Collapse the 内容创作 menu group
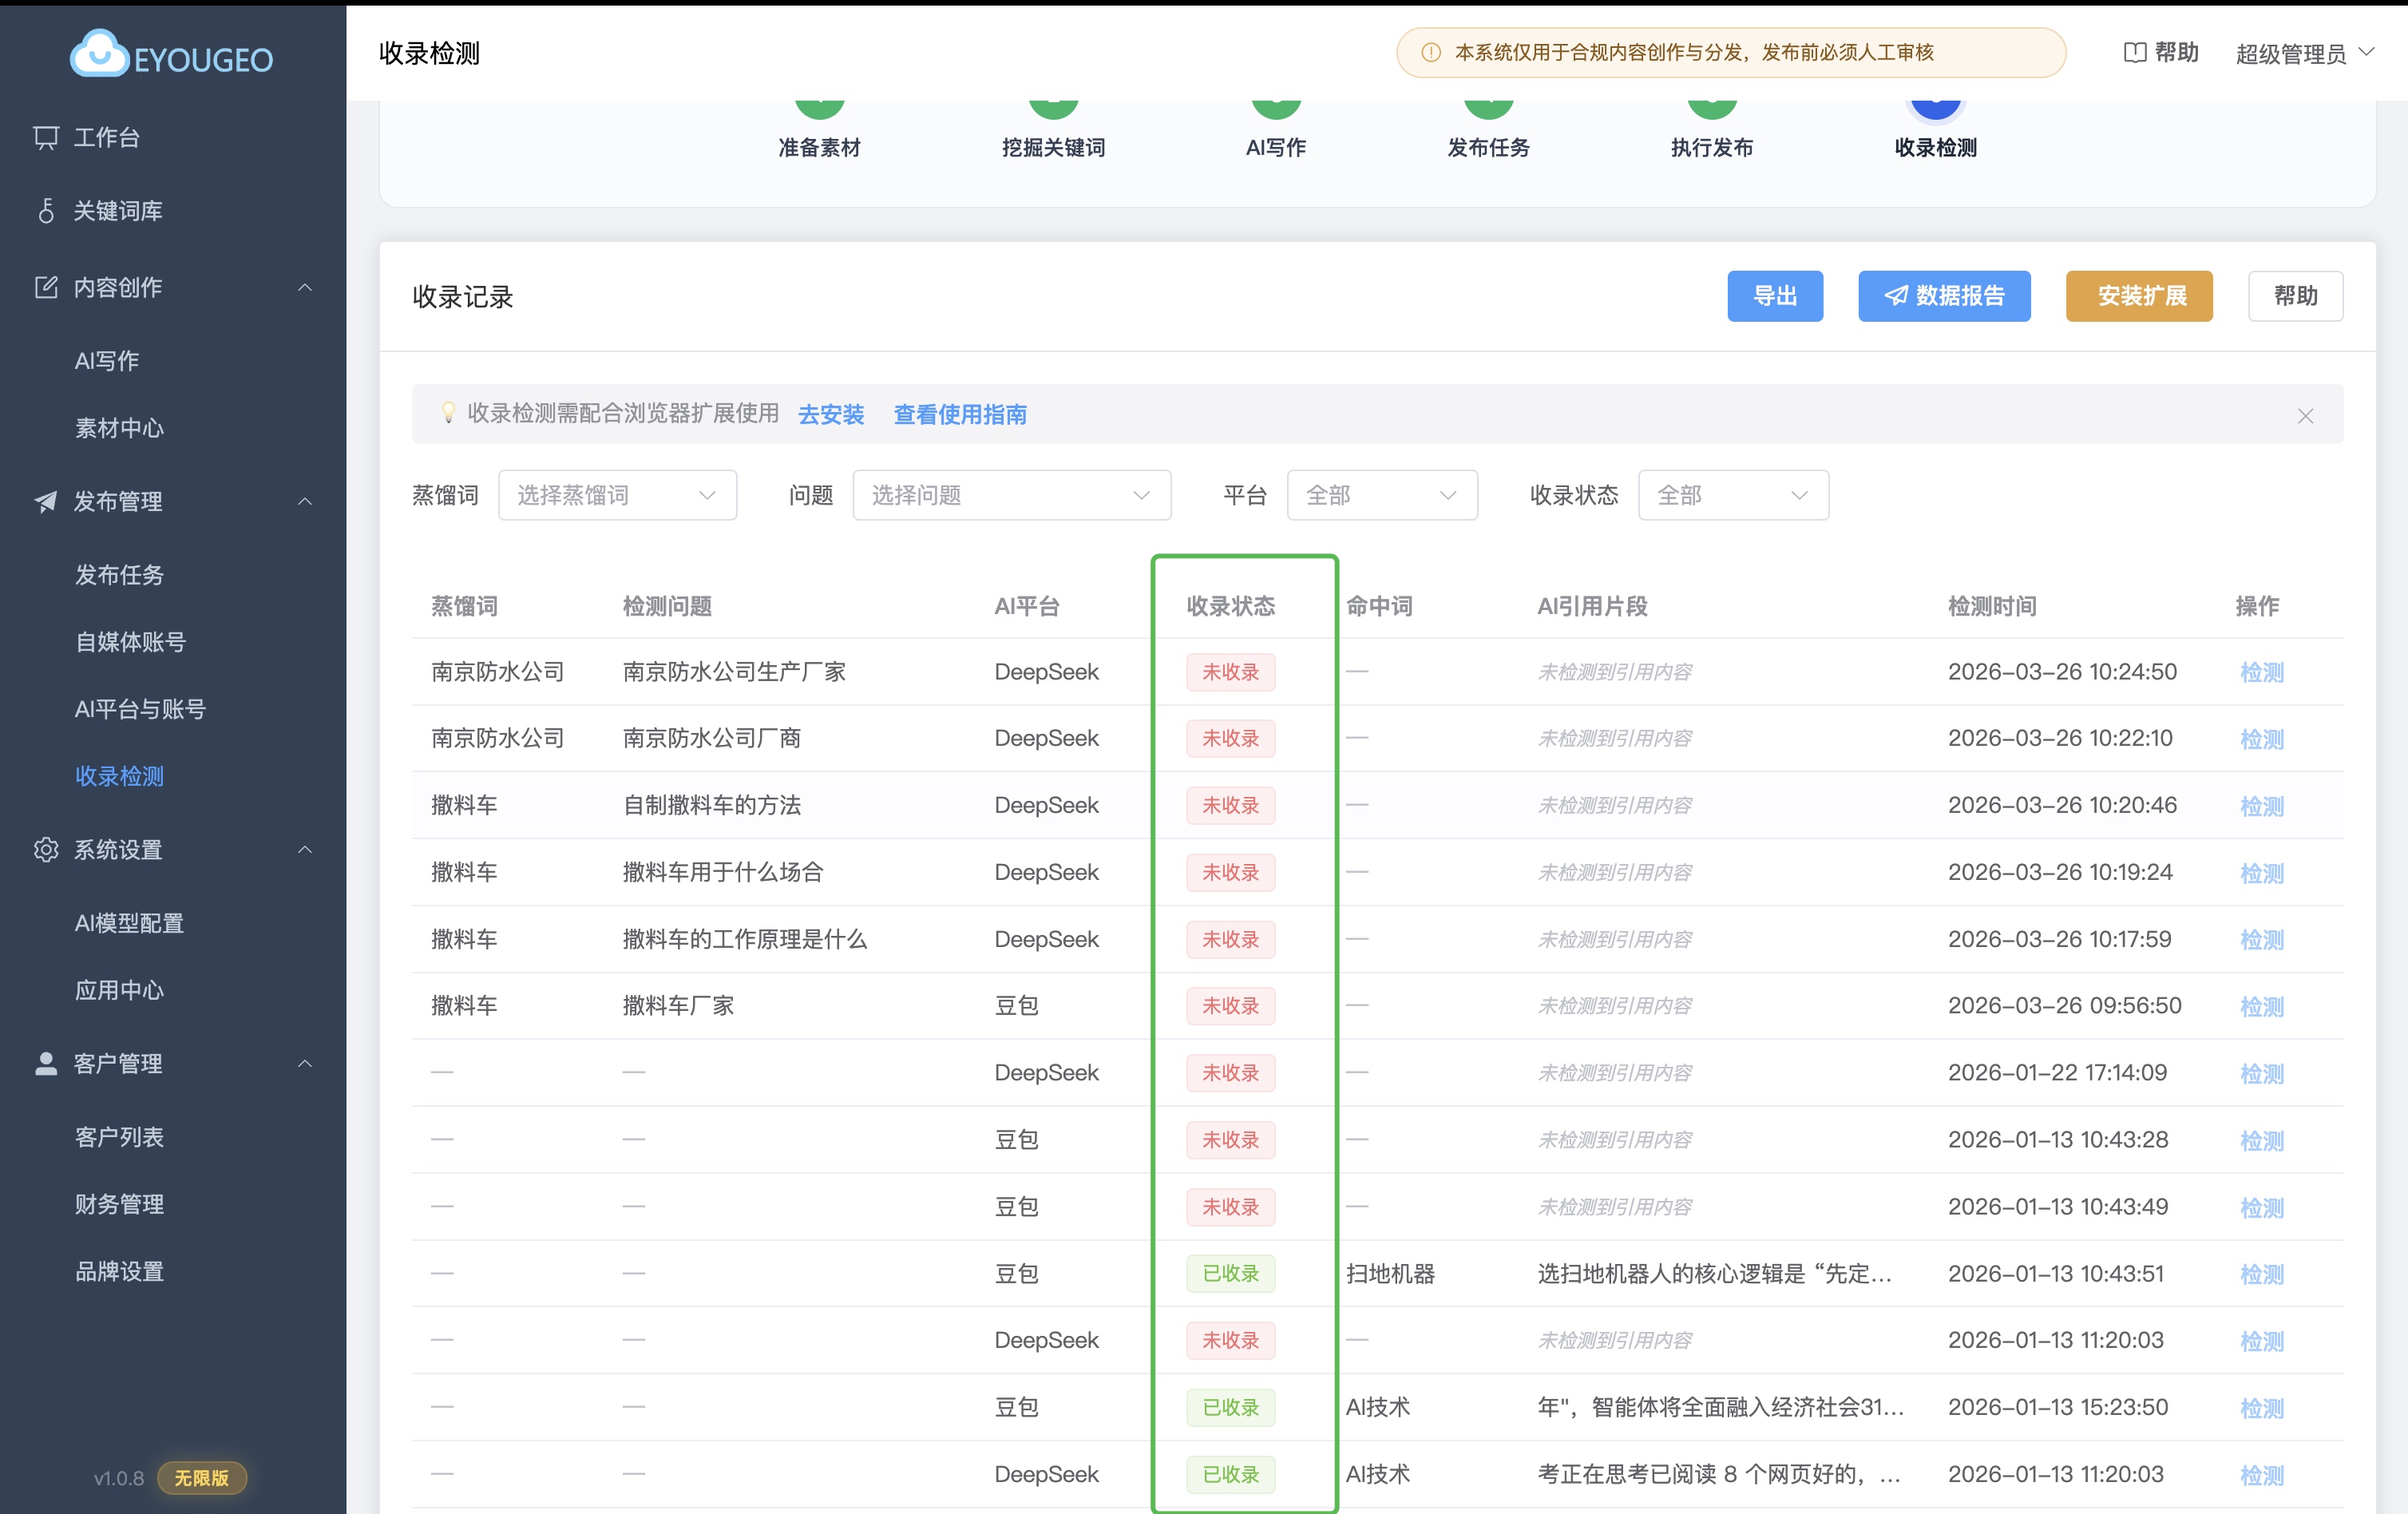 point(305,288)
